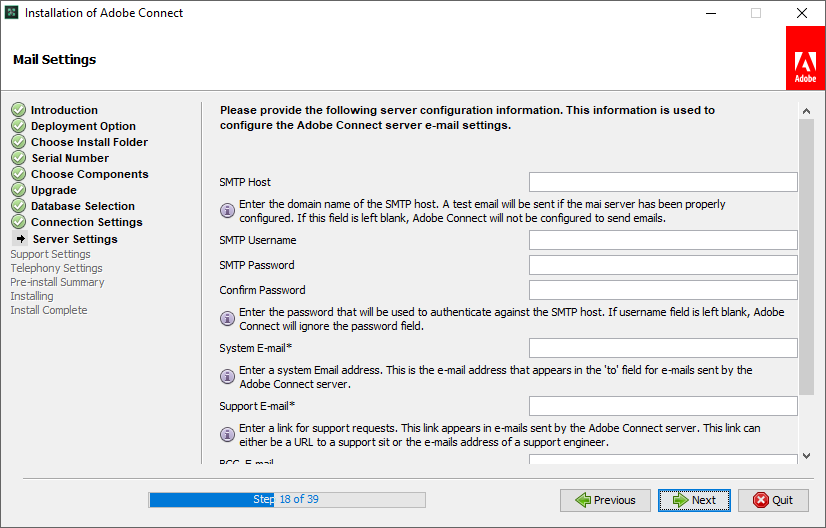Click the Support E-mail* label

257,406
